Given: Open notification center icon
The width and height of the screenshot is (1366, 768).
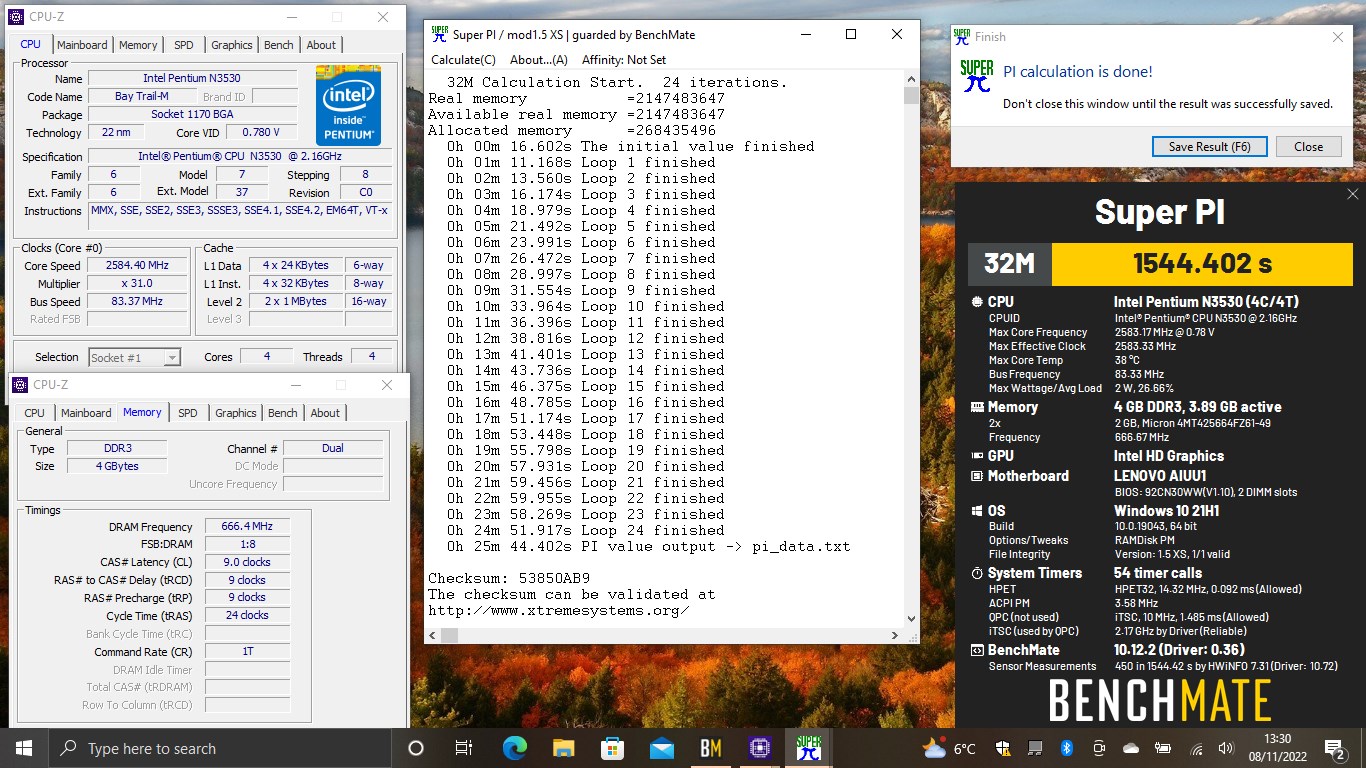Looking at the screenshot, I should point(1334,748).
